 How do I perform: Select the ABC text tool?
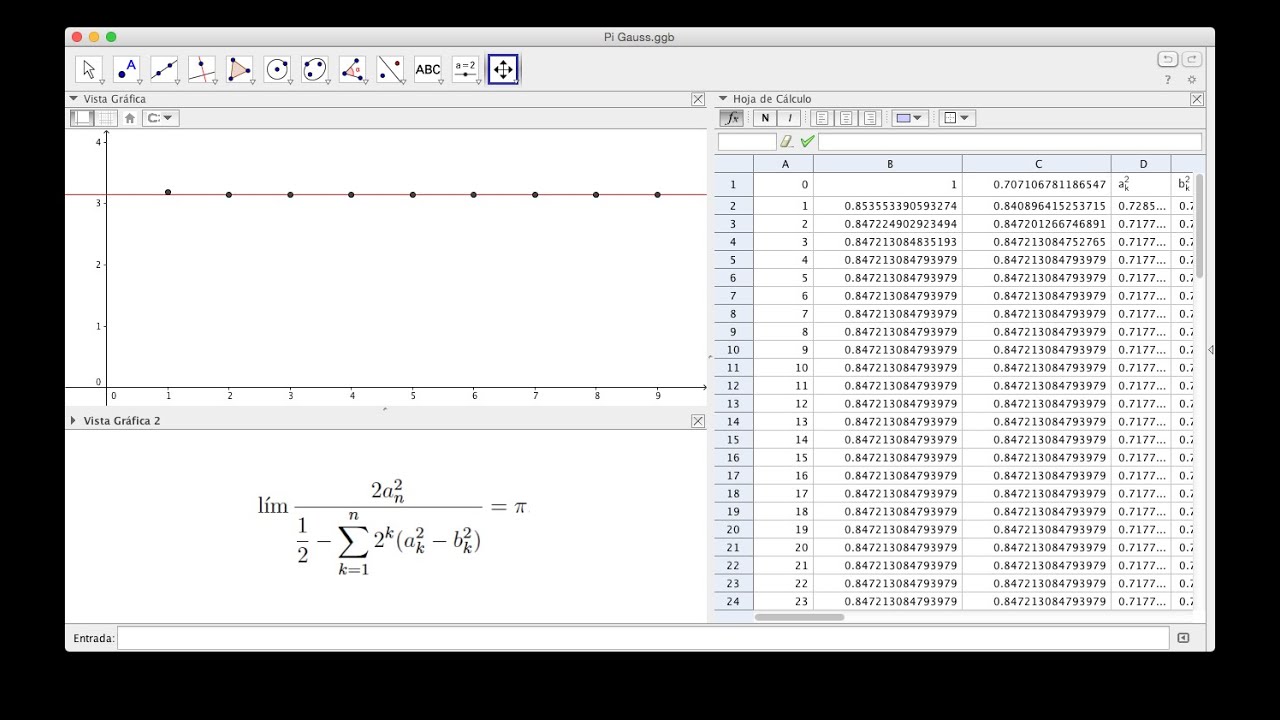click(428, 69)
